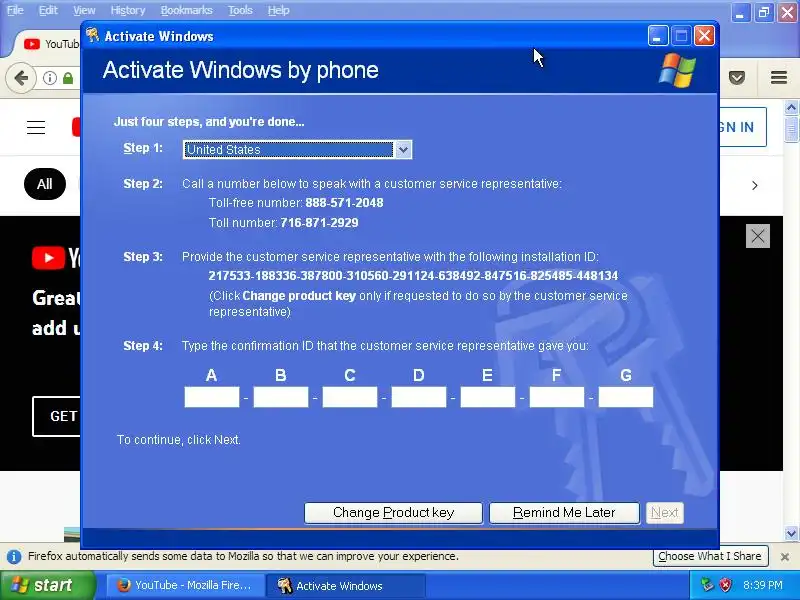The width and height of the screenshot is (800, 600).
Task: Click the right chevron on YouTube chips
Action: click(755, 185)
